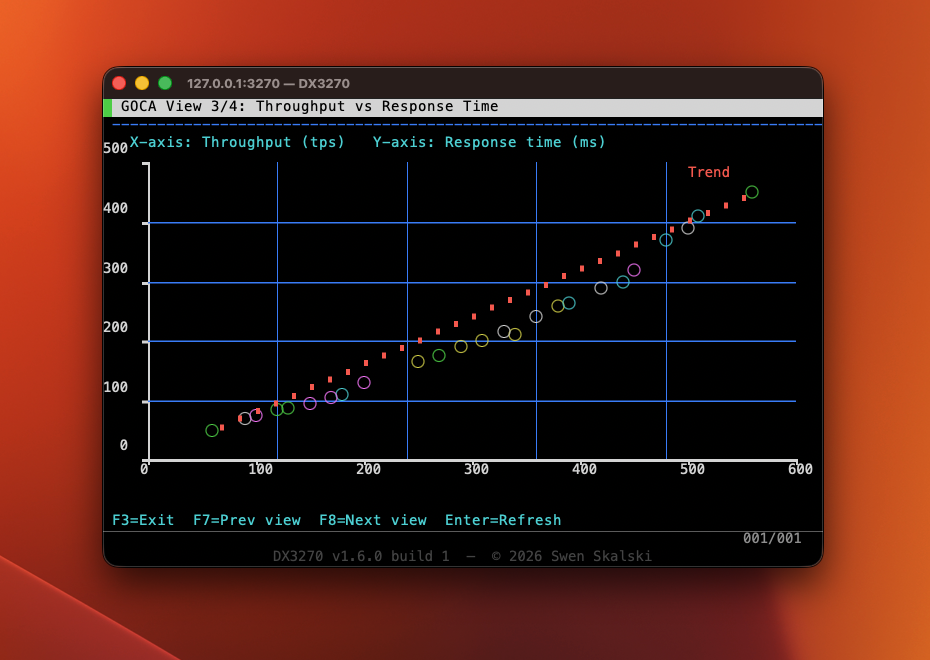
Task: Click the yellow minimize window button
Action: coord(142,83)
